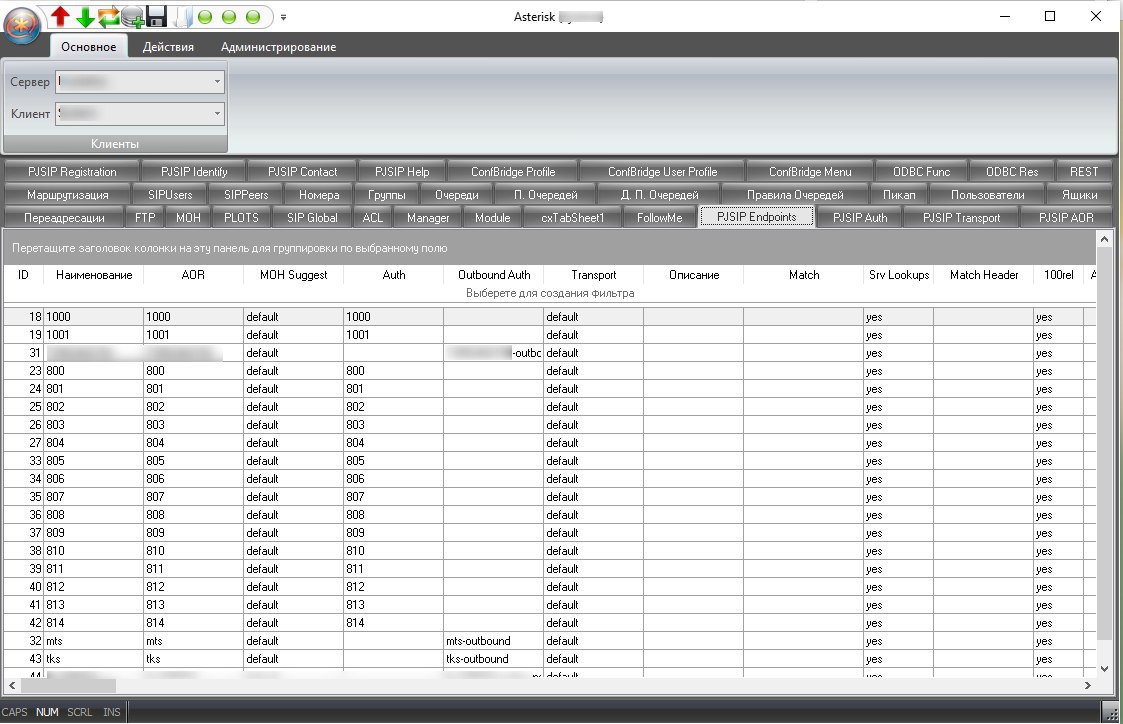
Task: Sort by the MOH Suggest column header
Action: pos(294,275)
